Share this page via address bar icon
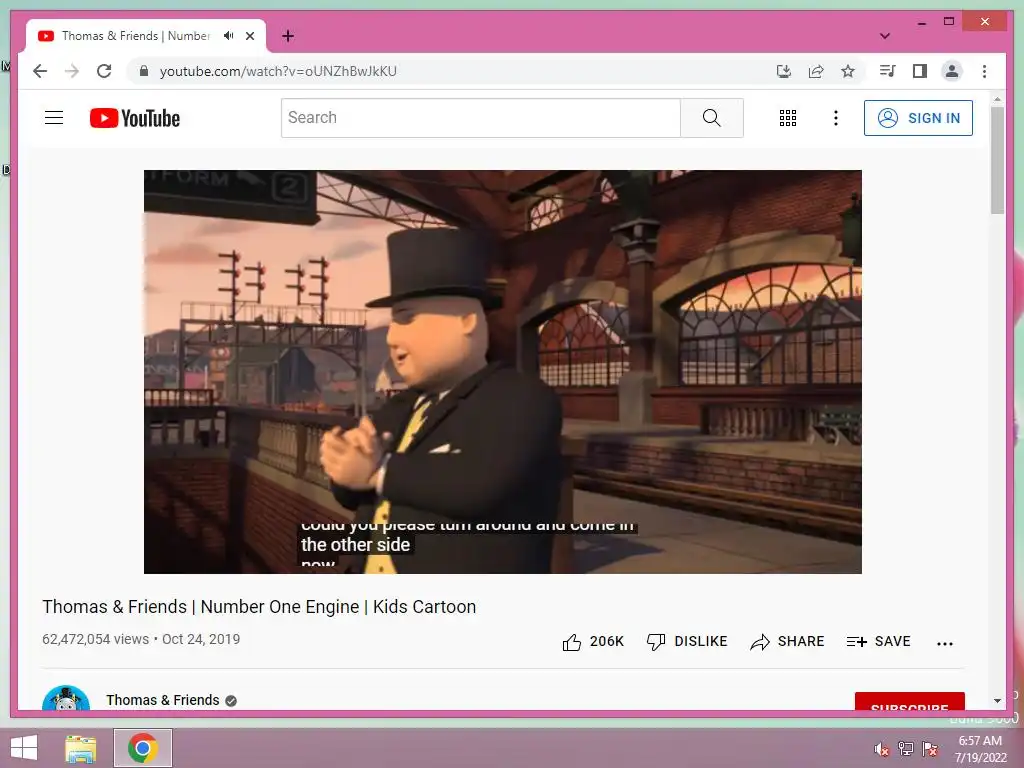 pyautogui.click(x=816, y=71)
